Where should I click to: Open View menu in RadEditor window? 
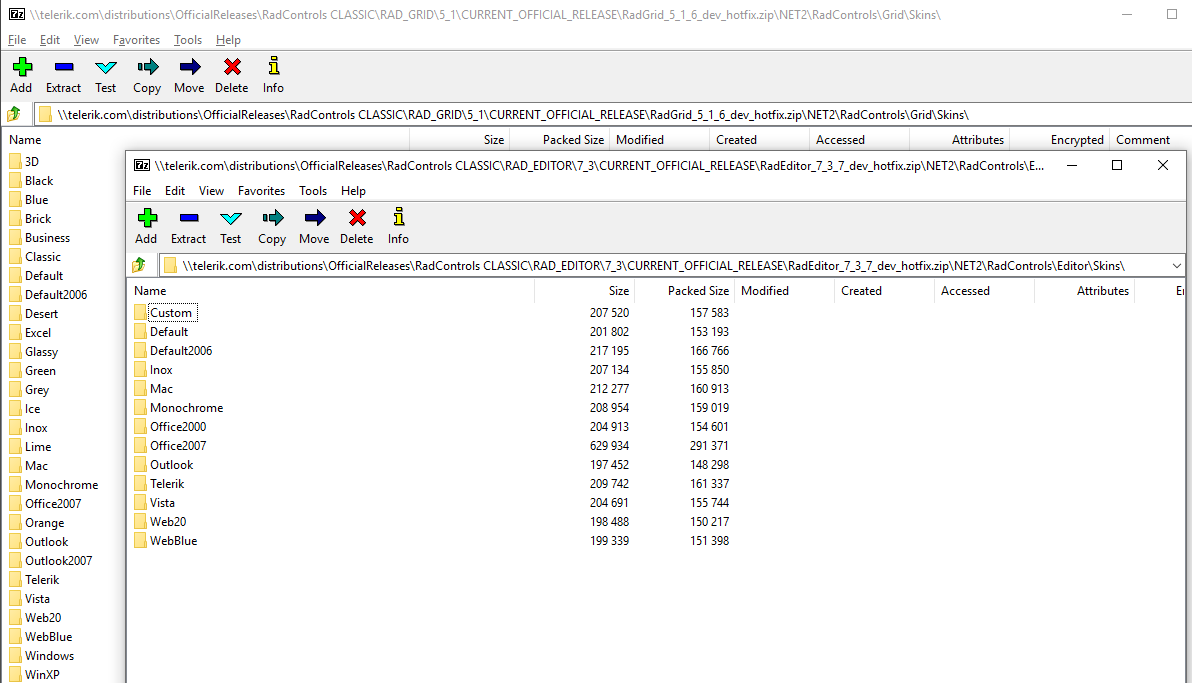(211, 191)
